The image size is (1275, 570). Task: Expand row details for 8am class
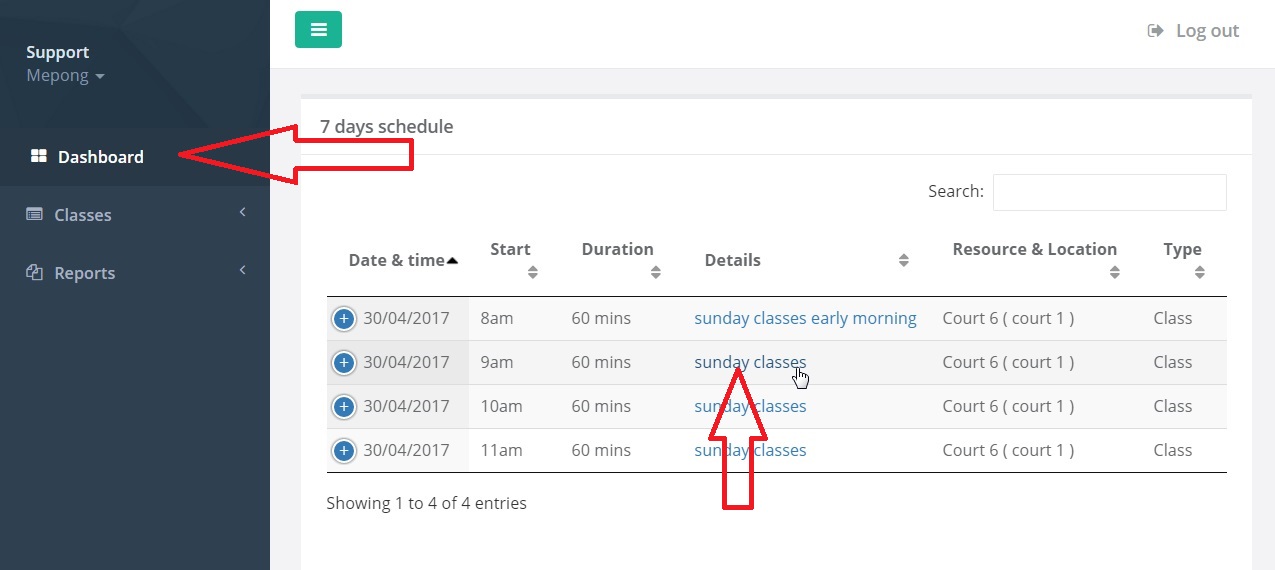[x=343, y=319]
